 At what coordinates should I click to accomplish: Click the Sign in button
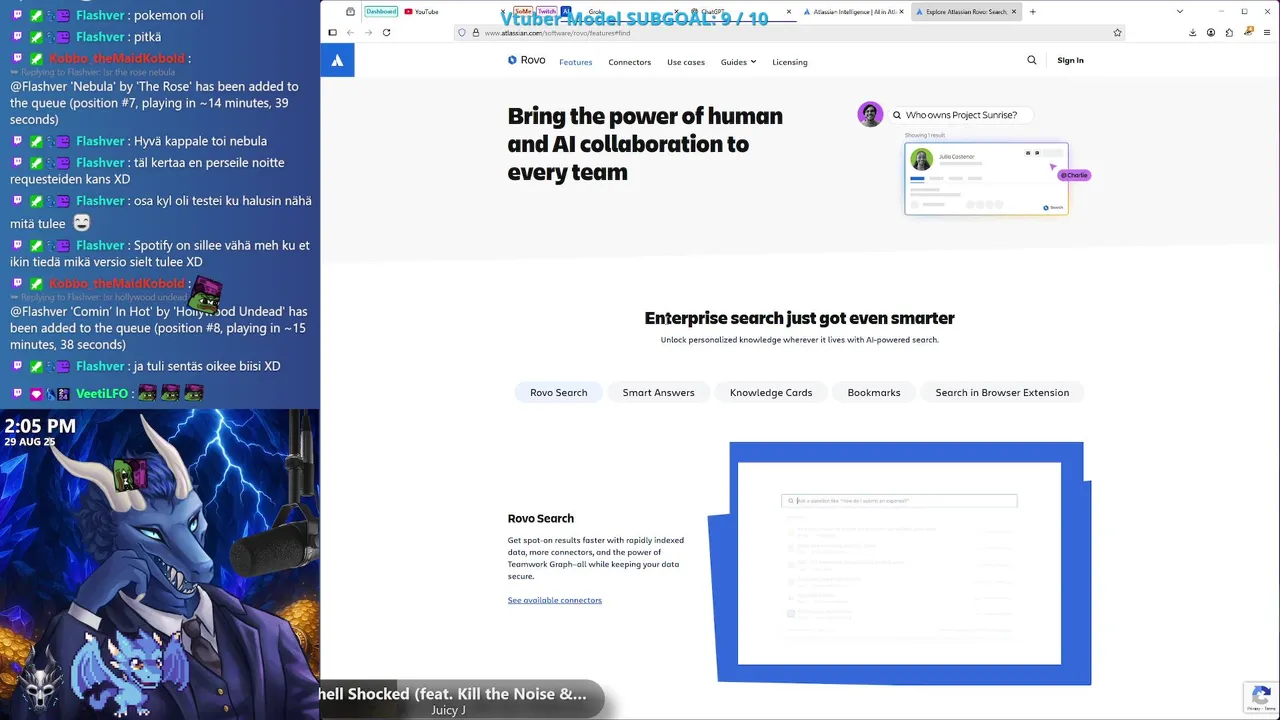pos(1070,60)
